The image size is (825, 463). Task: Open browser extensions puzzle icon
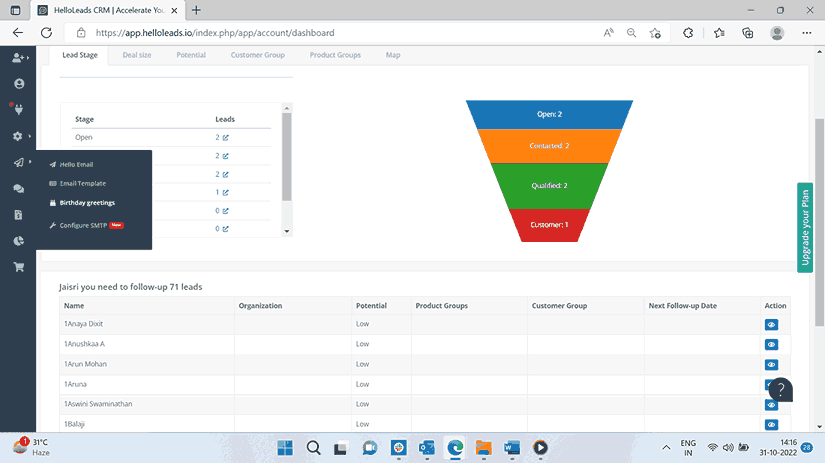coord(688,33)
